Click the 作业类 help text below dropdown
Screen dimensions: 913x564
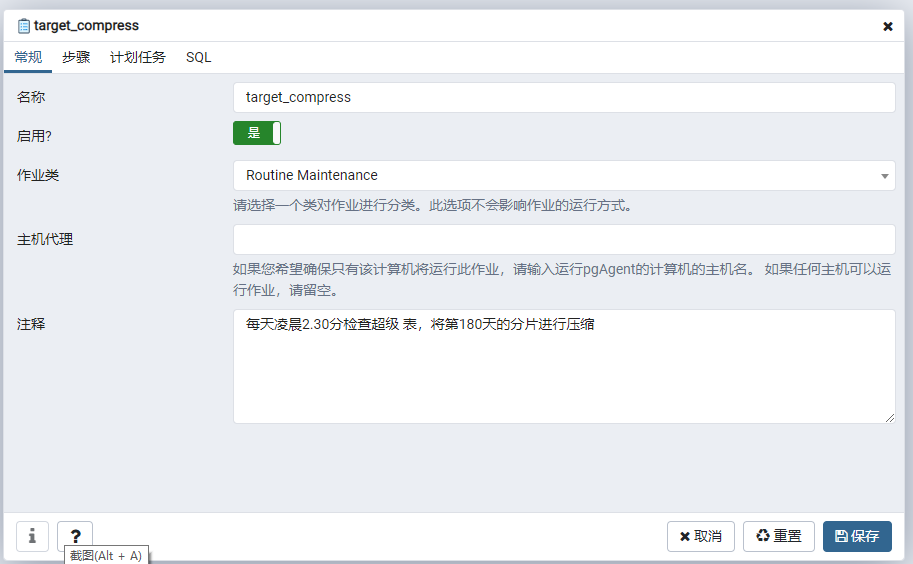click(x=433, y=205)
